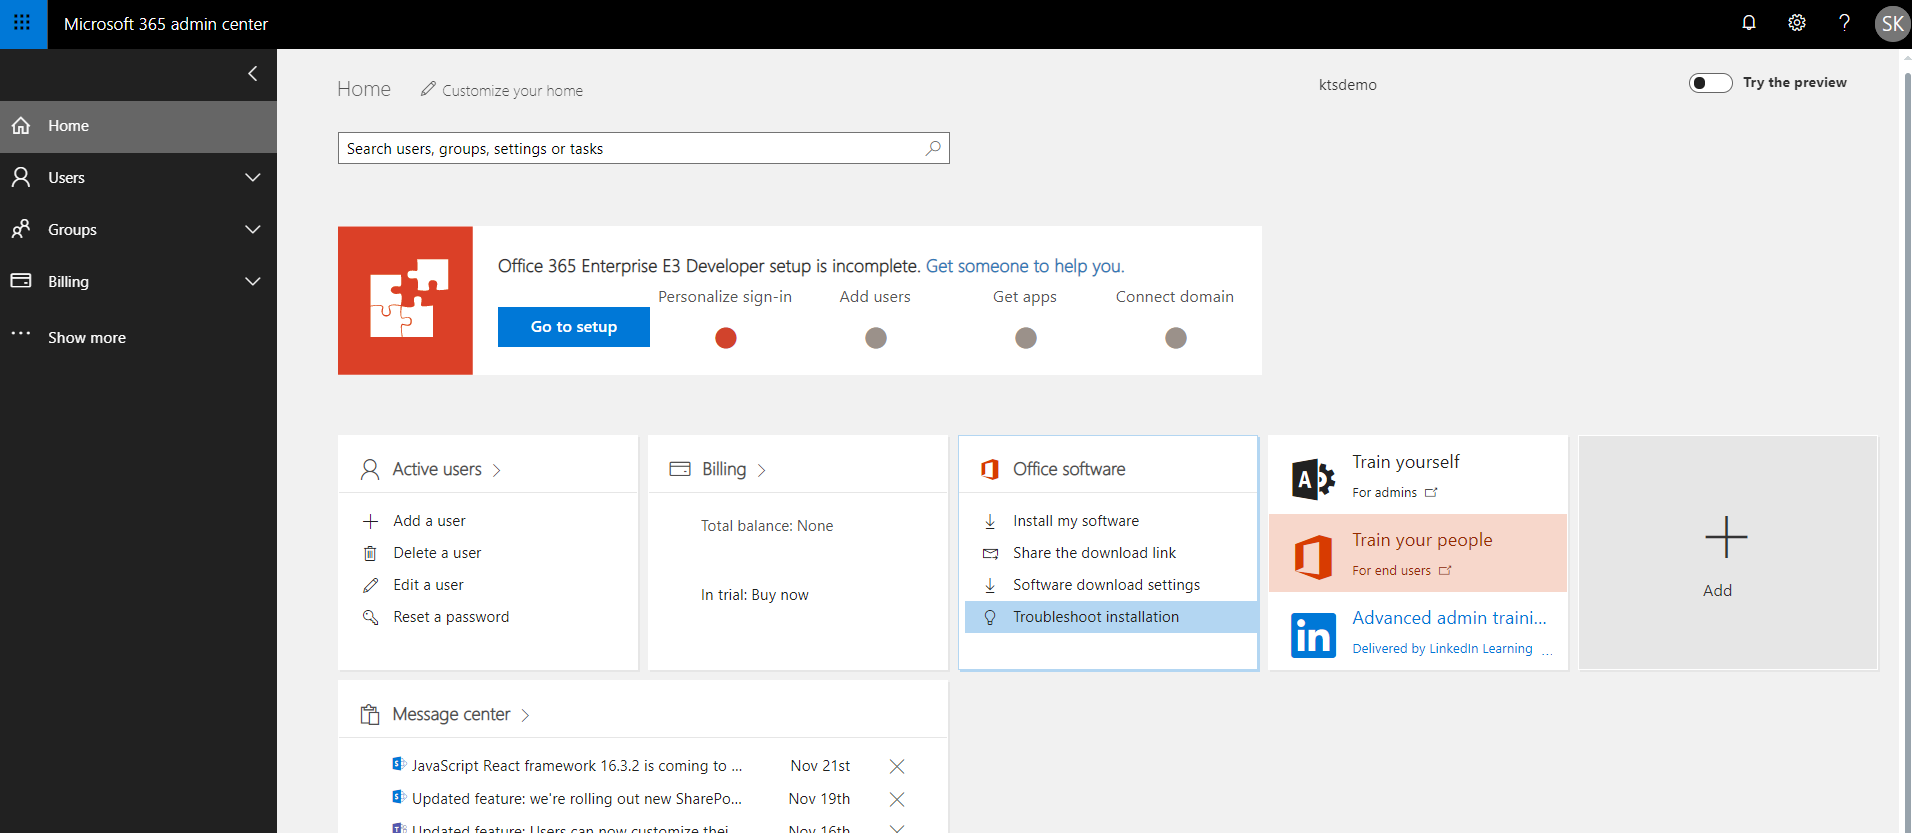
Task: Click the Office software logo icon
Action: (x=990, y=469)
